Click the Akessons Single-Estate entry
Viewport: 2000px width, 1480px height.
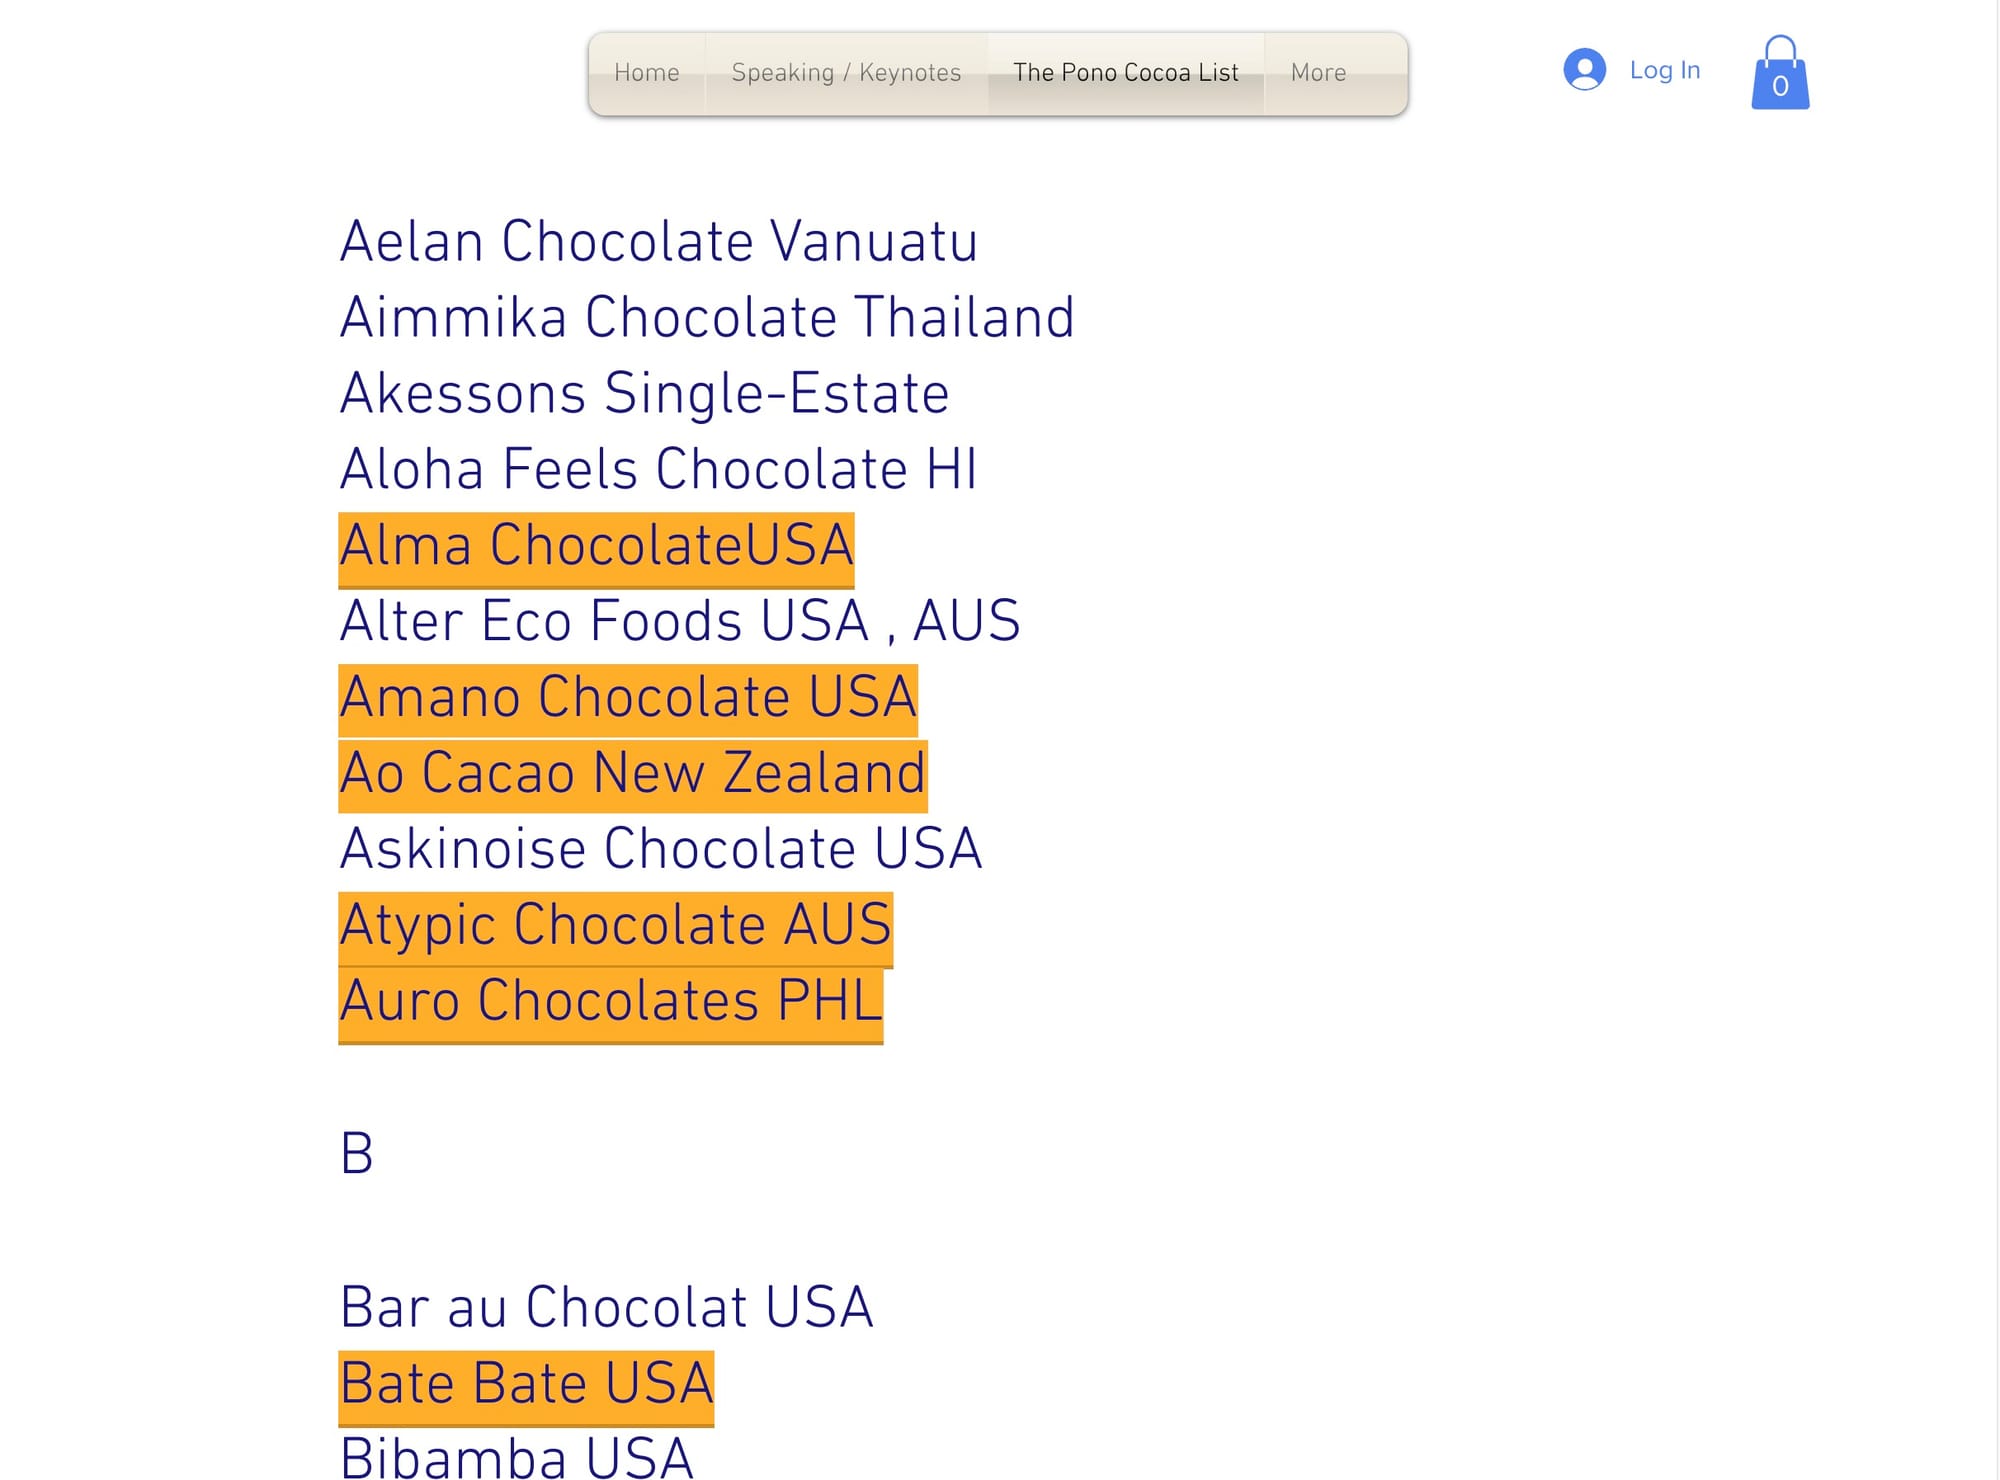pos(645,394)
